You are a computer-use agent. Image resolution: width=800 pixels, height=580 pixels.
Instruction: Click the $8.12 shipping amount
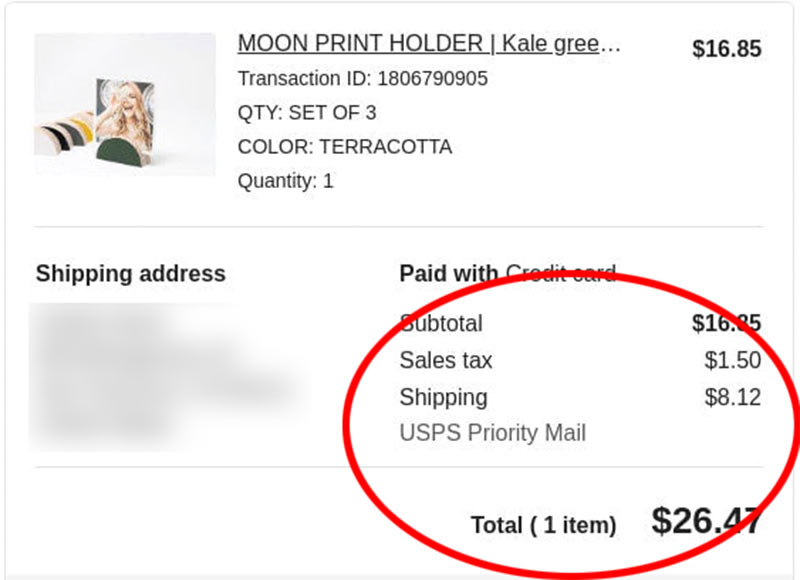(732, 397)
